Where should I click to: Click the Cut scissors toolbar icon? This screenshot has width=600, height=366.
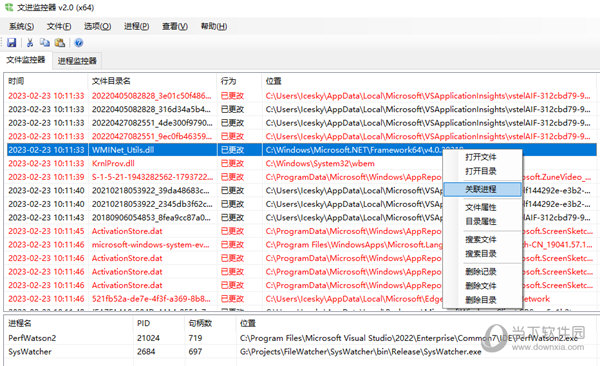(x=30, y=42)
